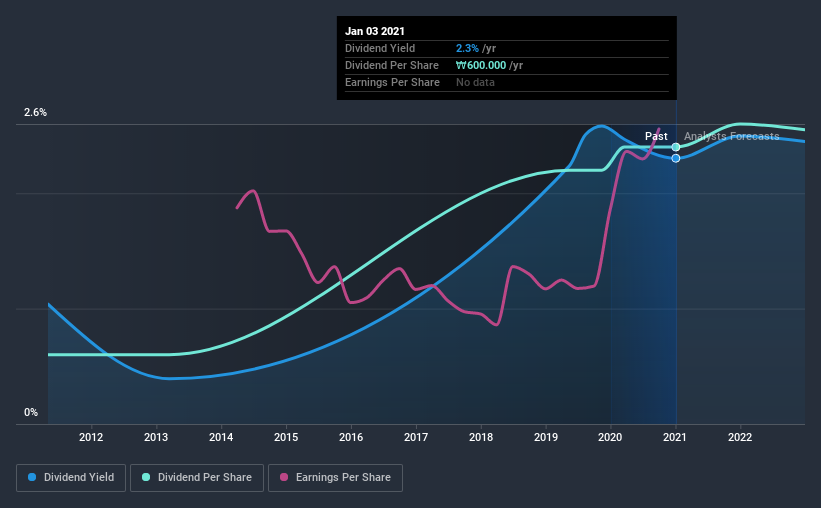Click the 2022 x-axis label

click(740, 437)
